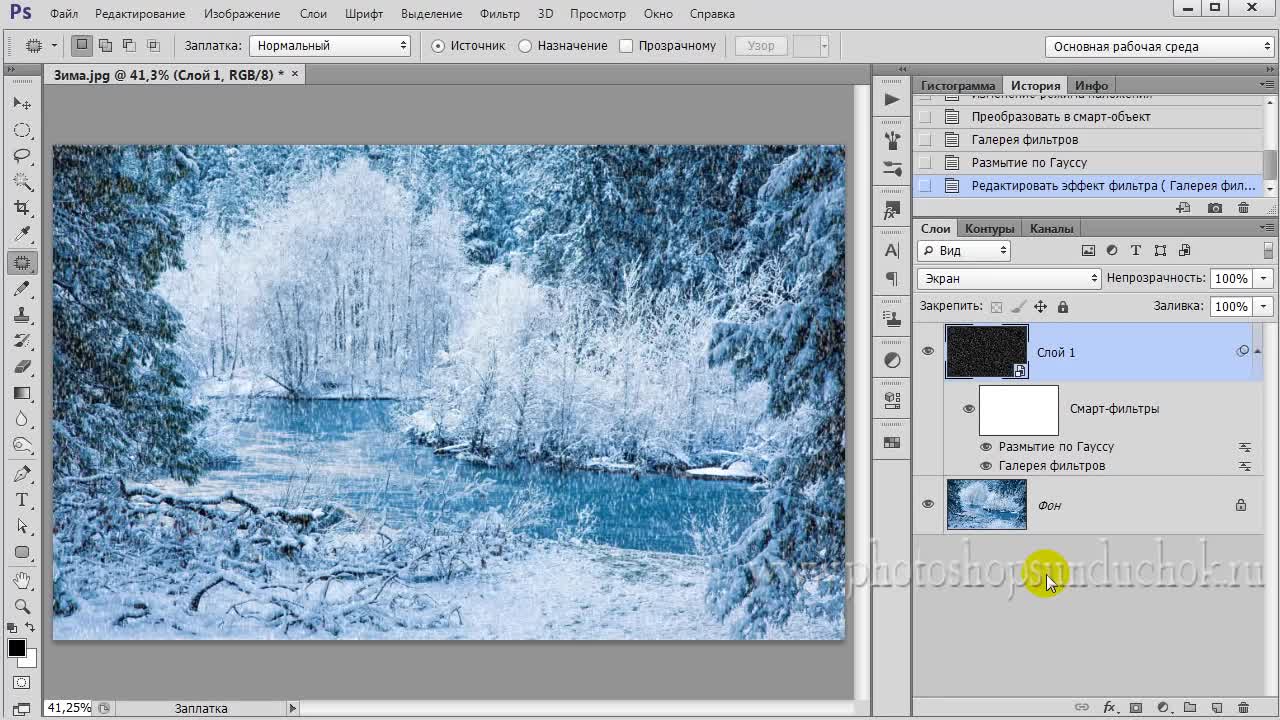Image resolution: width=1280 pixels, height=720 pixels.
Task: Lock all layer attributes (padlock icon)
Action: (x=1063, y=307)
